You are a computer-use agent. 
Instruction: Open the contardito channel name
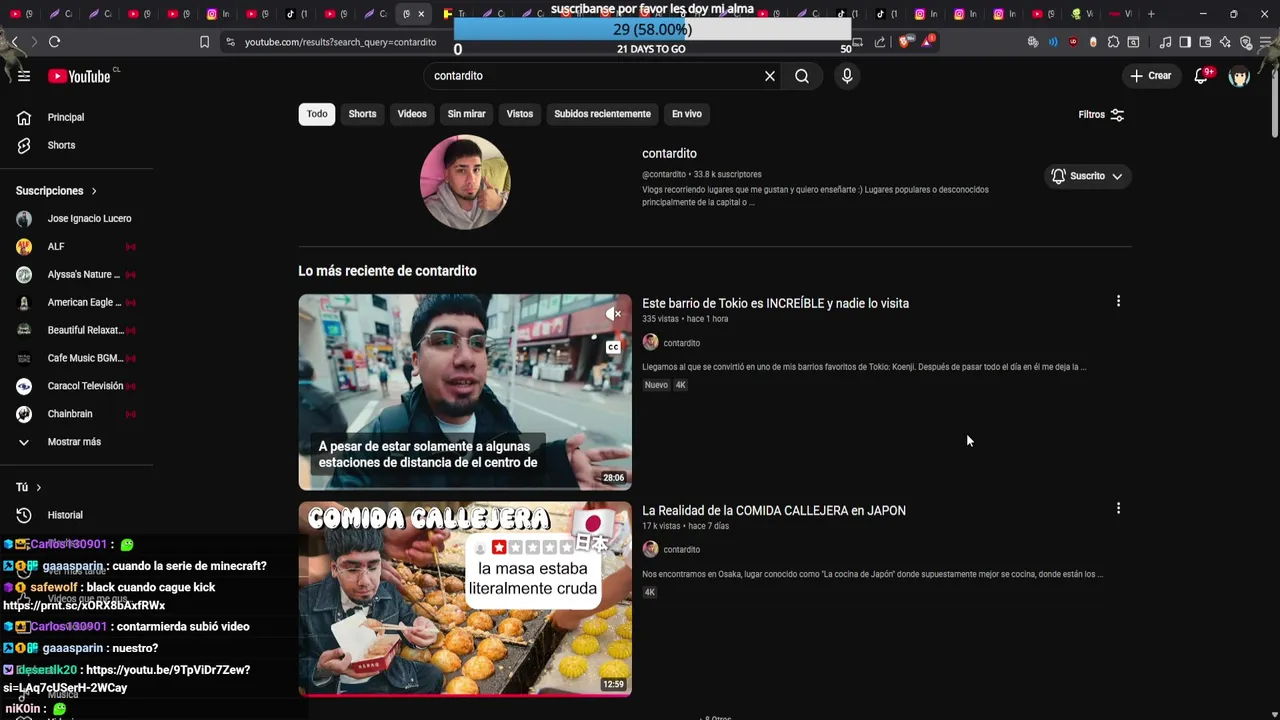click(x=669, y=153)
